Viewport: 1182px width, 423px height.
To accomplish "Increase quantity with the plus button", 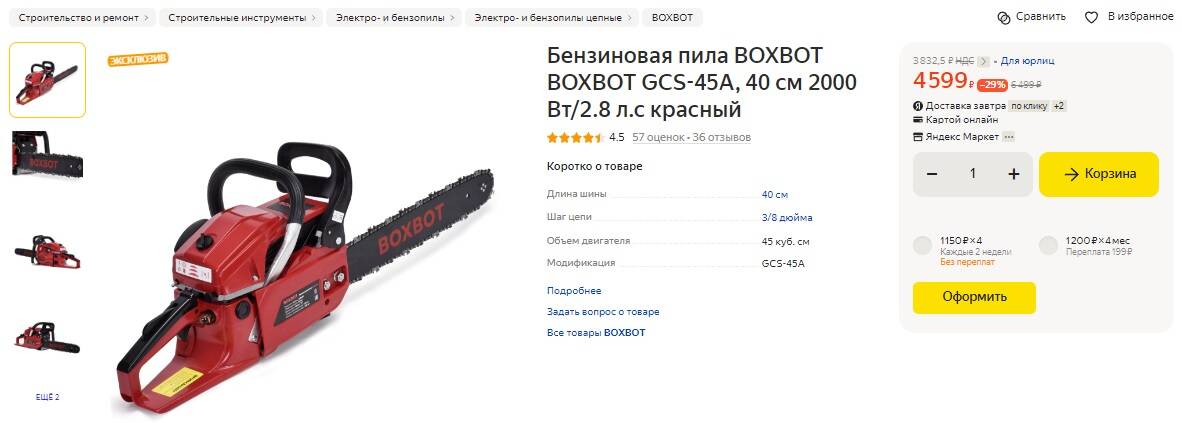I will point(1014,174).
